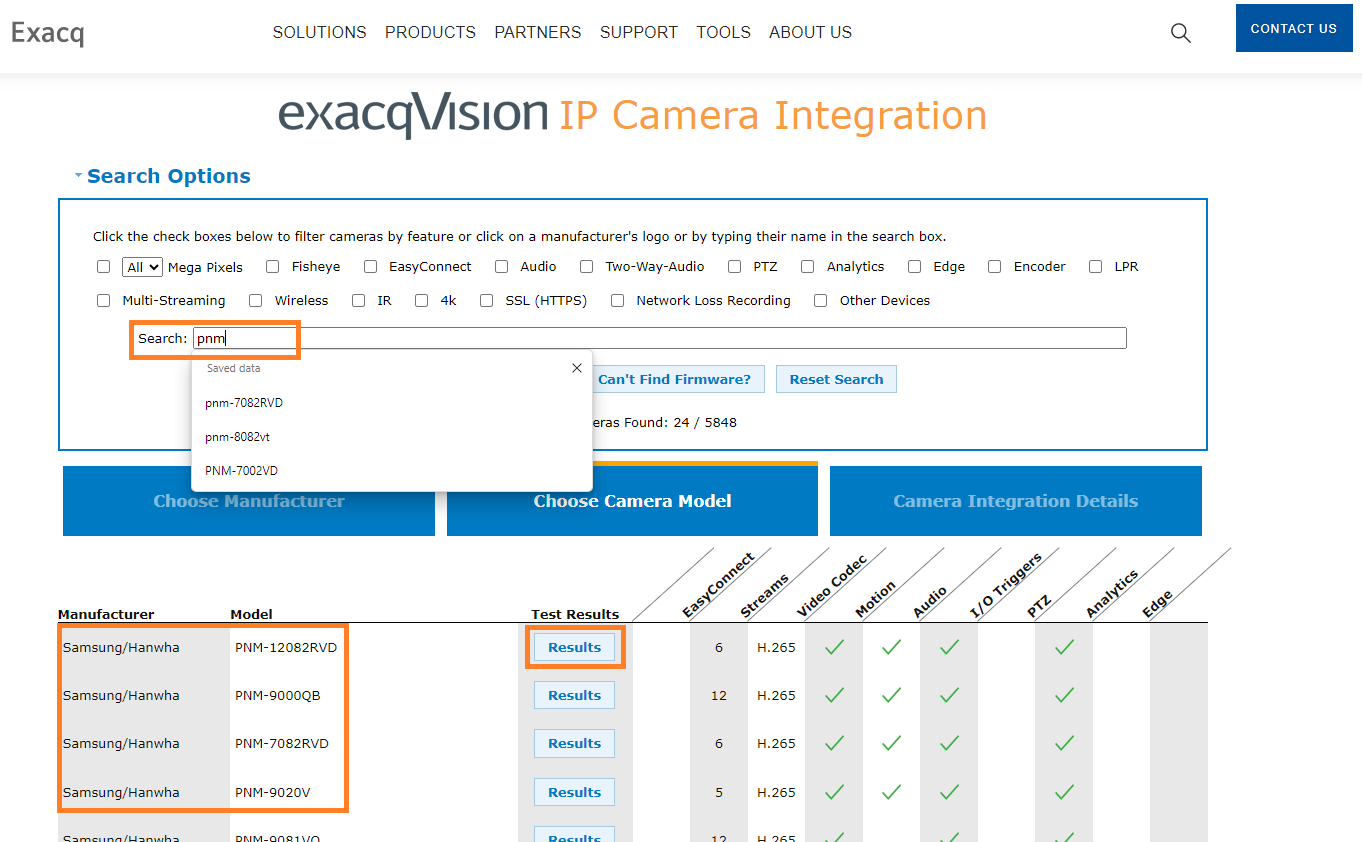Check the Encoder filter
Viewport: 1362px width, 842px height.
pyautogui.click(x=995, y=267)
